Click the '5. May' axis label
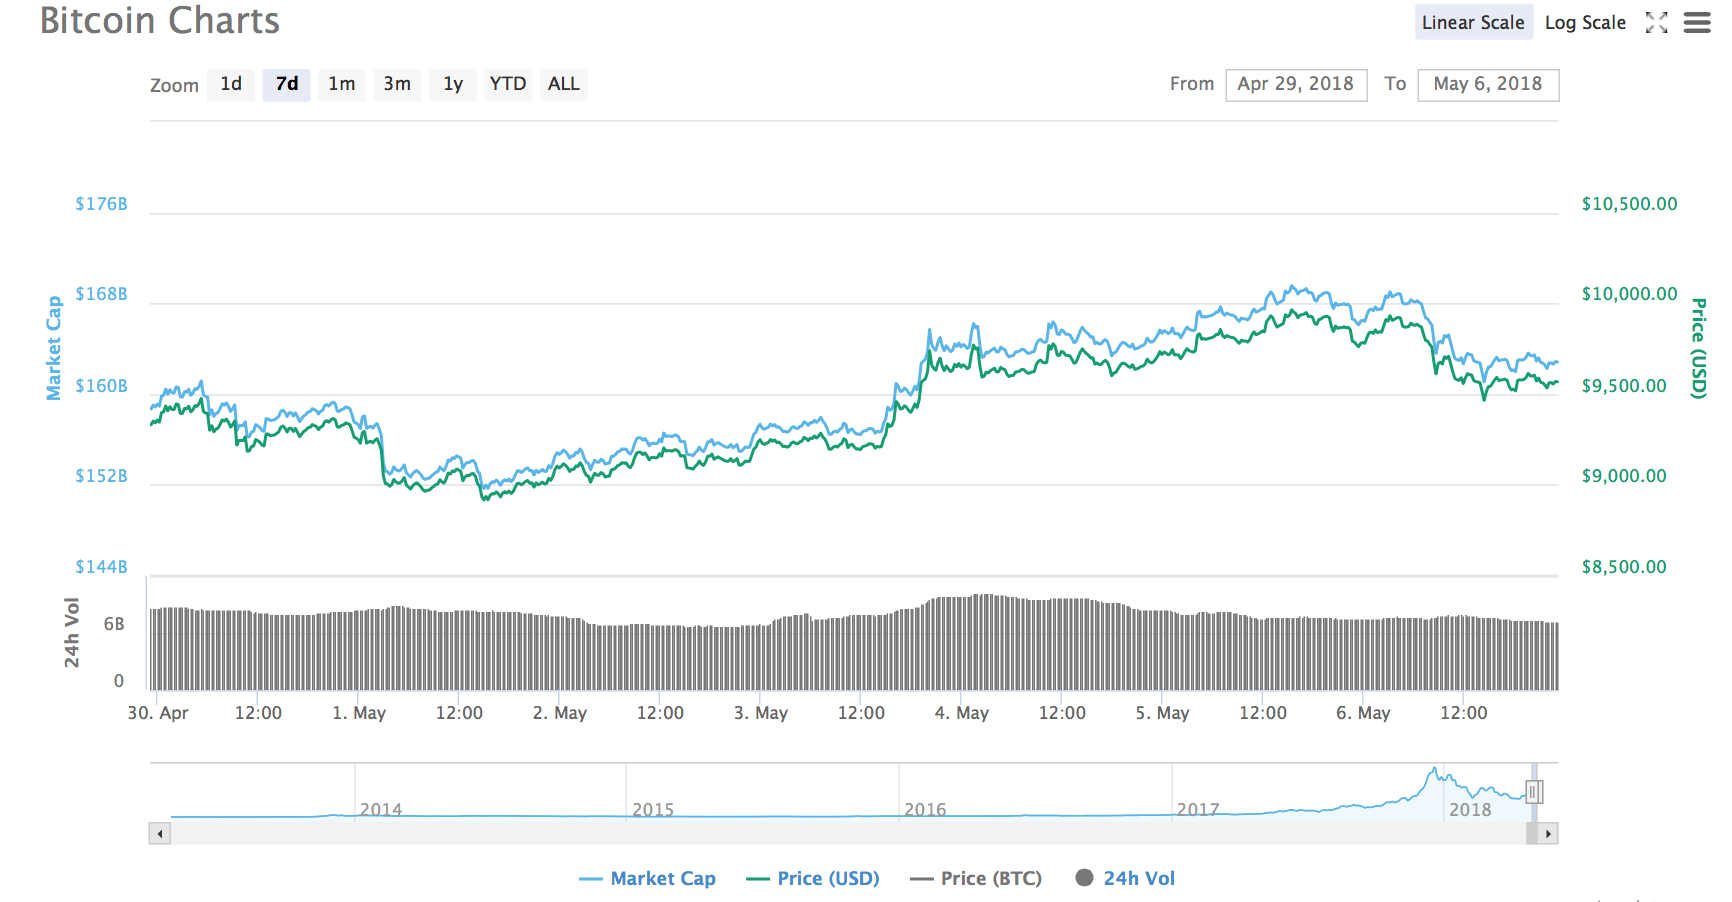 (x=1163, y=713)
